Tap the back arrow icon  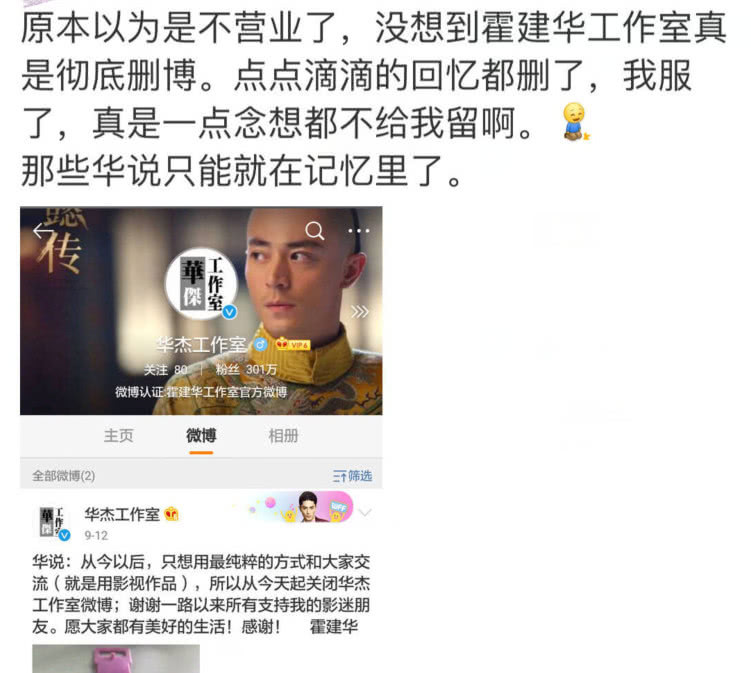(43, 231)
